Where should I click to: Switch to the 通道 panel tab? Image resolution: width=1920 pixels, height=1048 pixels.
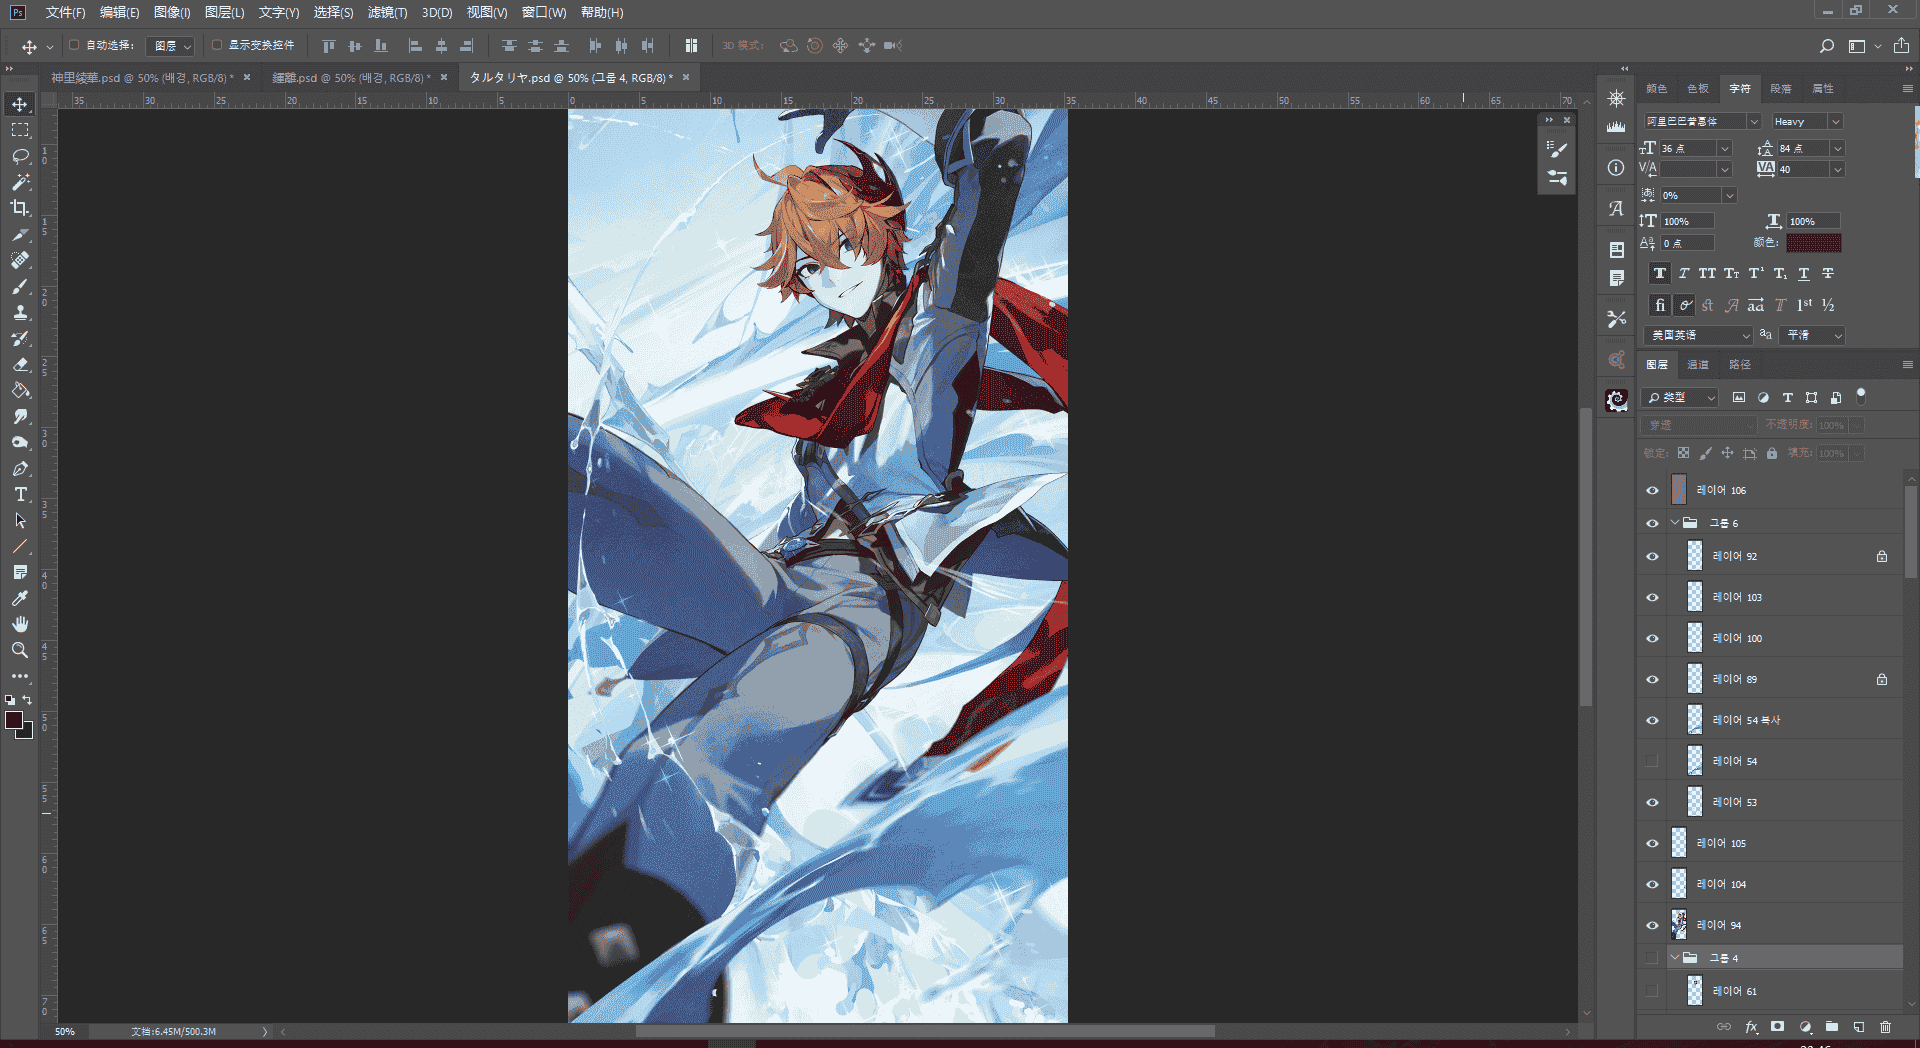pos(1698,364)
